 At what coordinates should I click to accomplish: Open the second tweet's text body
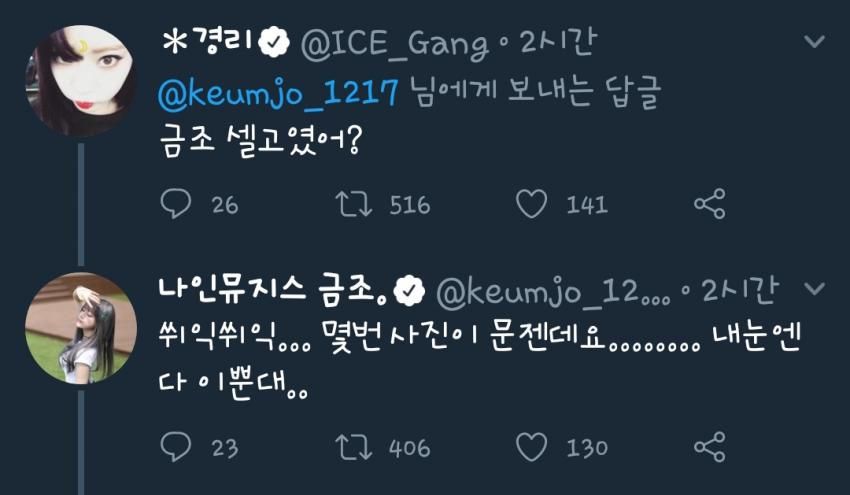tap(480, 361)
